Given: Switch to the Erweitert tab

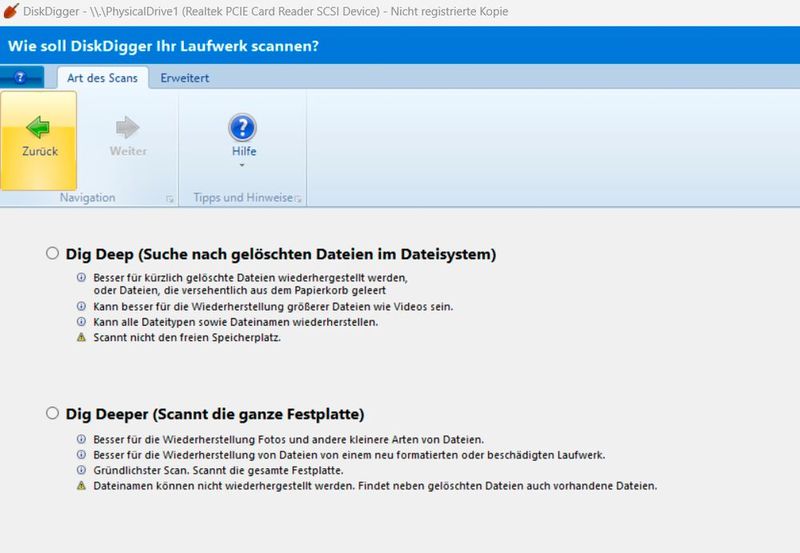Looking at the screenshot, I should pyautogui.click(x=185, y=78).
